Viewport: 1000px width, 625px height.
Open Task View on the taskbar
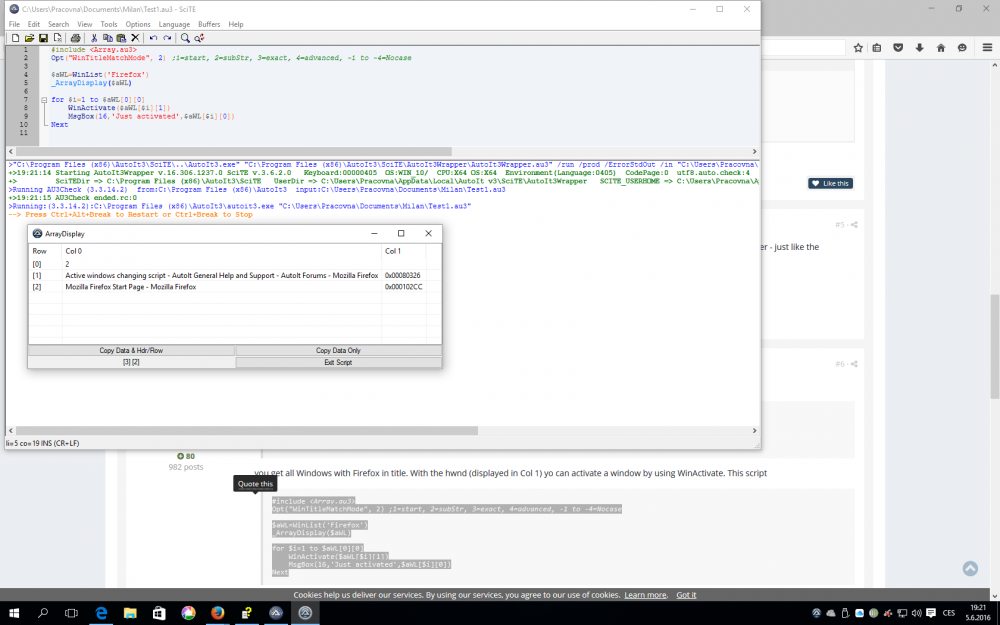coord(71,613)
